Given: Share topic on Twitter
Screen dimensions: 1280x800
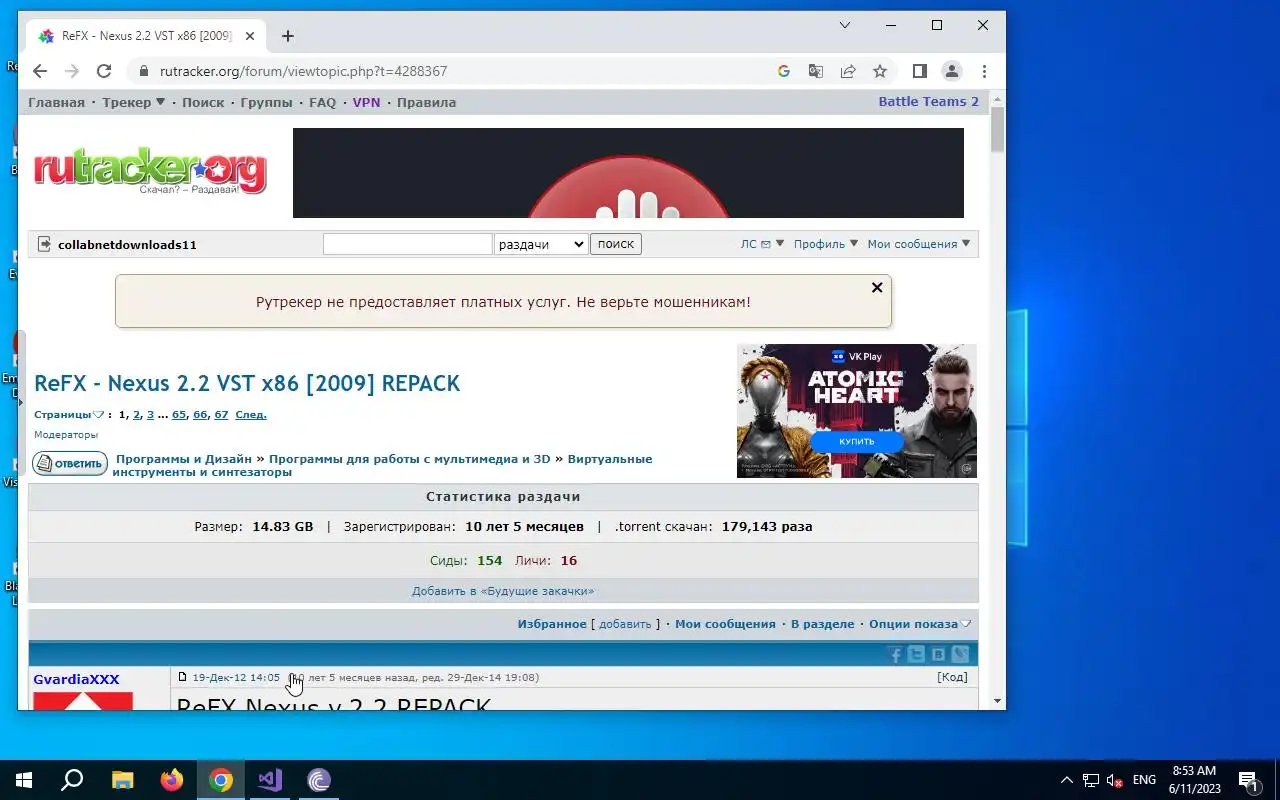Looking at the screenshot, I should pyautogui.click(x=917, y=655).
